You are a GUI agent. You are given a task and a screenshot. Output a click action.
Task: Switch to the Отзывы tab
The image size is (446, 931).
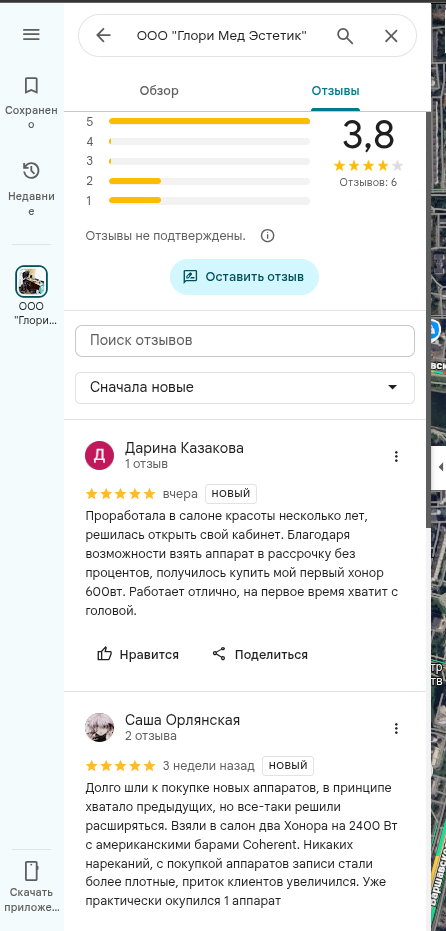click(x=336, y=91)
